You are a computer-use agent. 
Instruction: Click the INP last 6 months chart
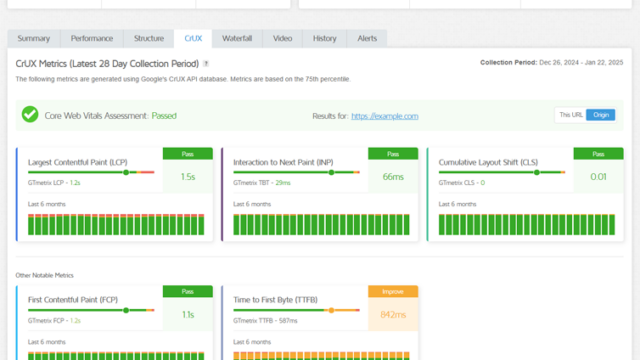coord(321,224)
